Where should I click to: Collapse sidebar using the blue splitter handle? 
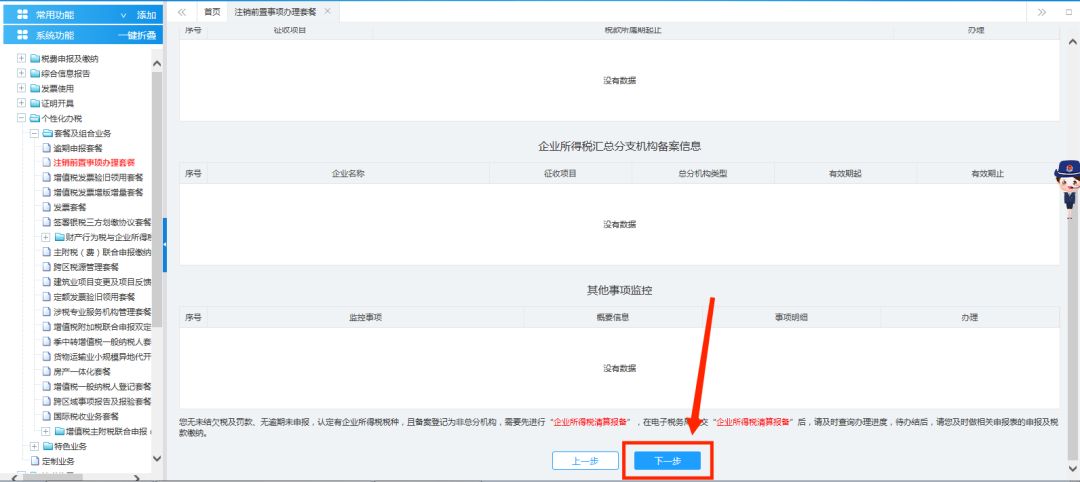[x=165, y=244]
